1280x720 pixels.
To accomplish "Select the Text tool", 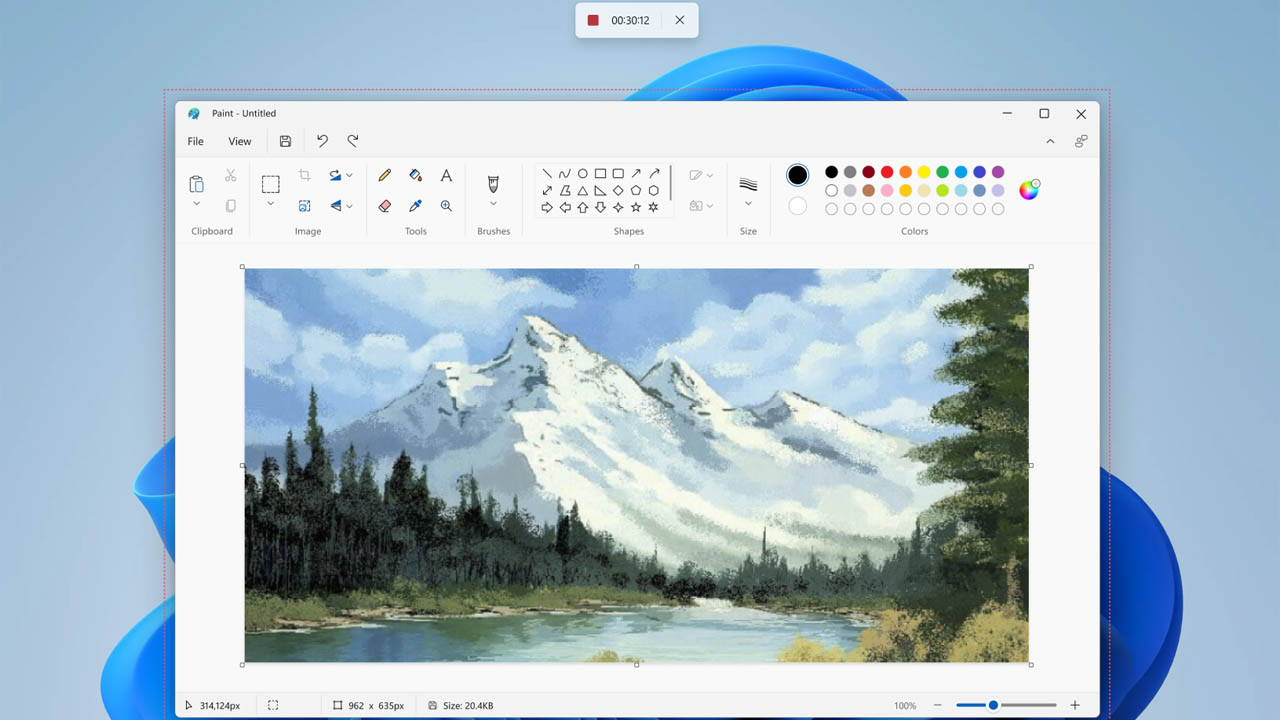I will click(x=446, y=175).
